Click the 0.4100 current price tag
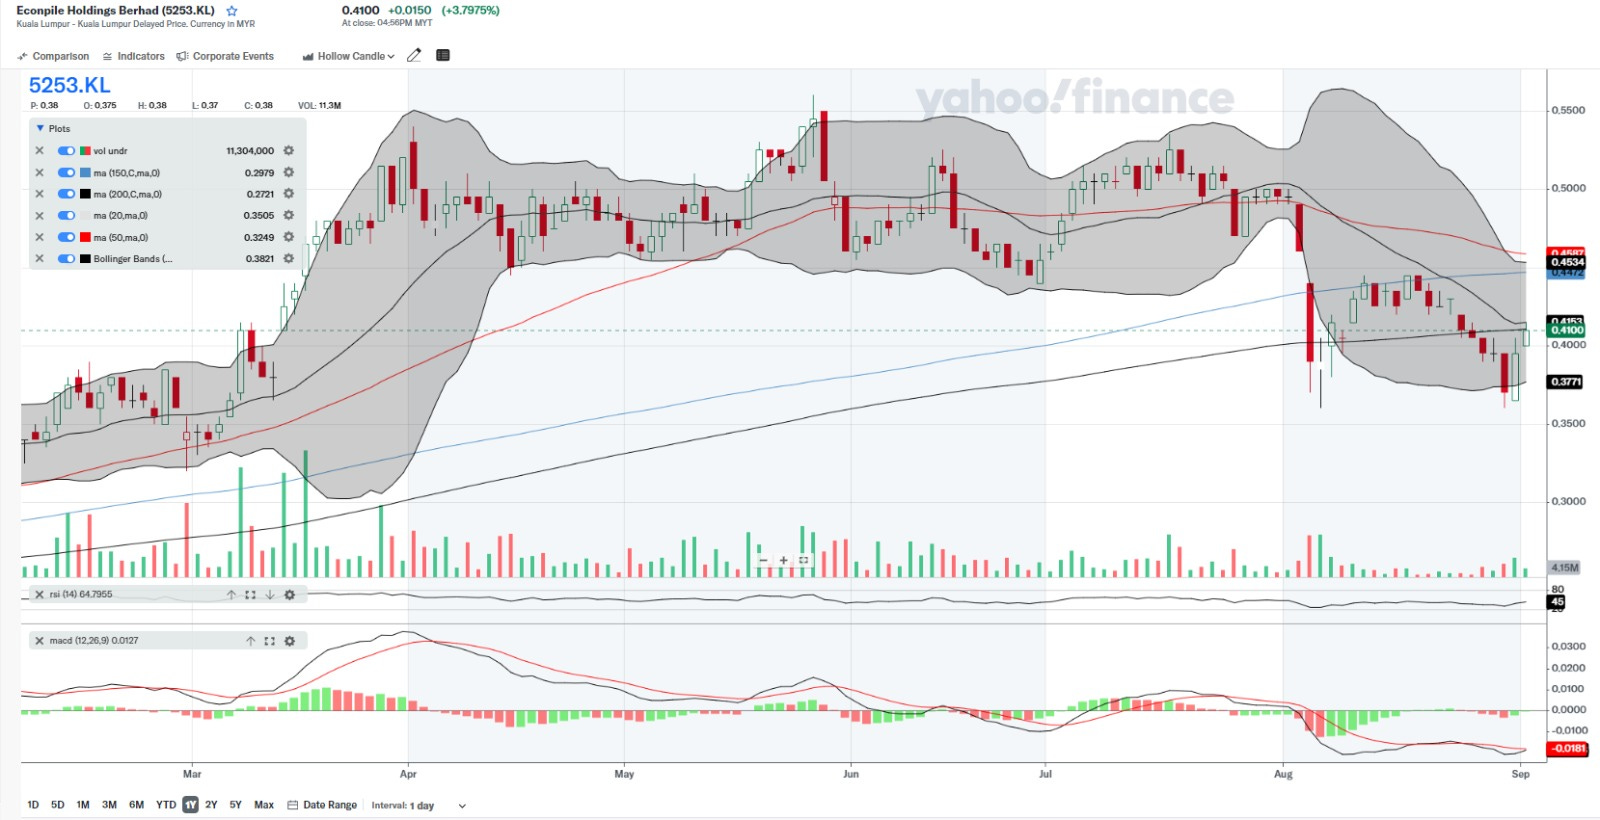 tap(1566, 330)
